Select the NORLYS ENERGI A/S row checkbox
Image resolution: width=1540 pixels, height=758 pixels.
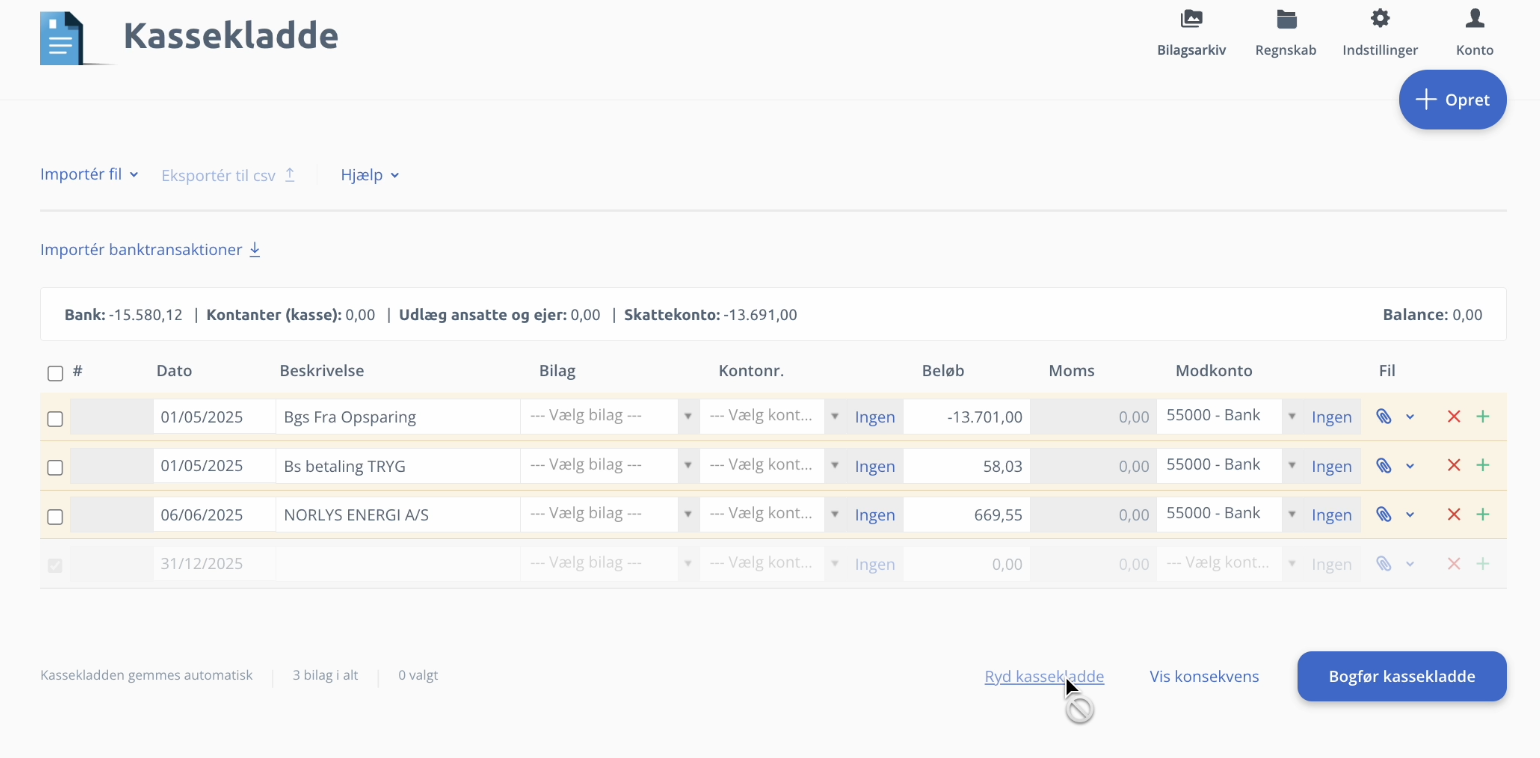pos(55,517)
